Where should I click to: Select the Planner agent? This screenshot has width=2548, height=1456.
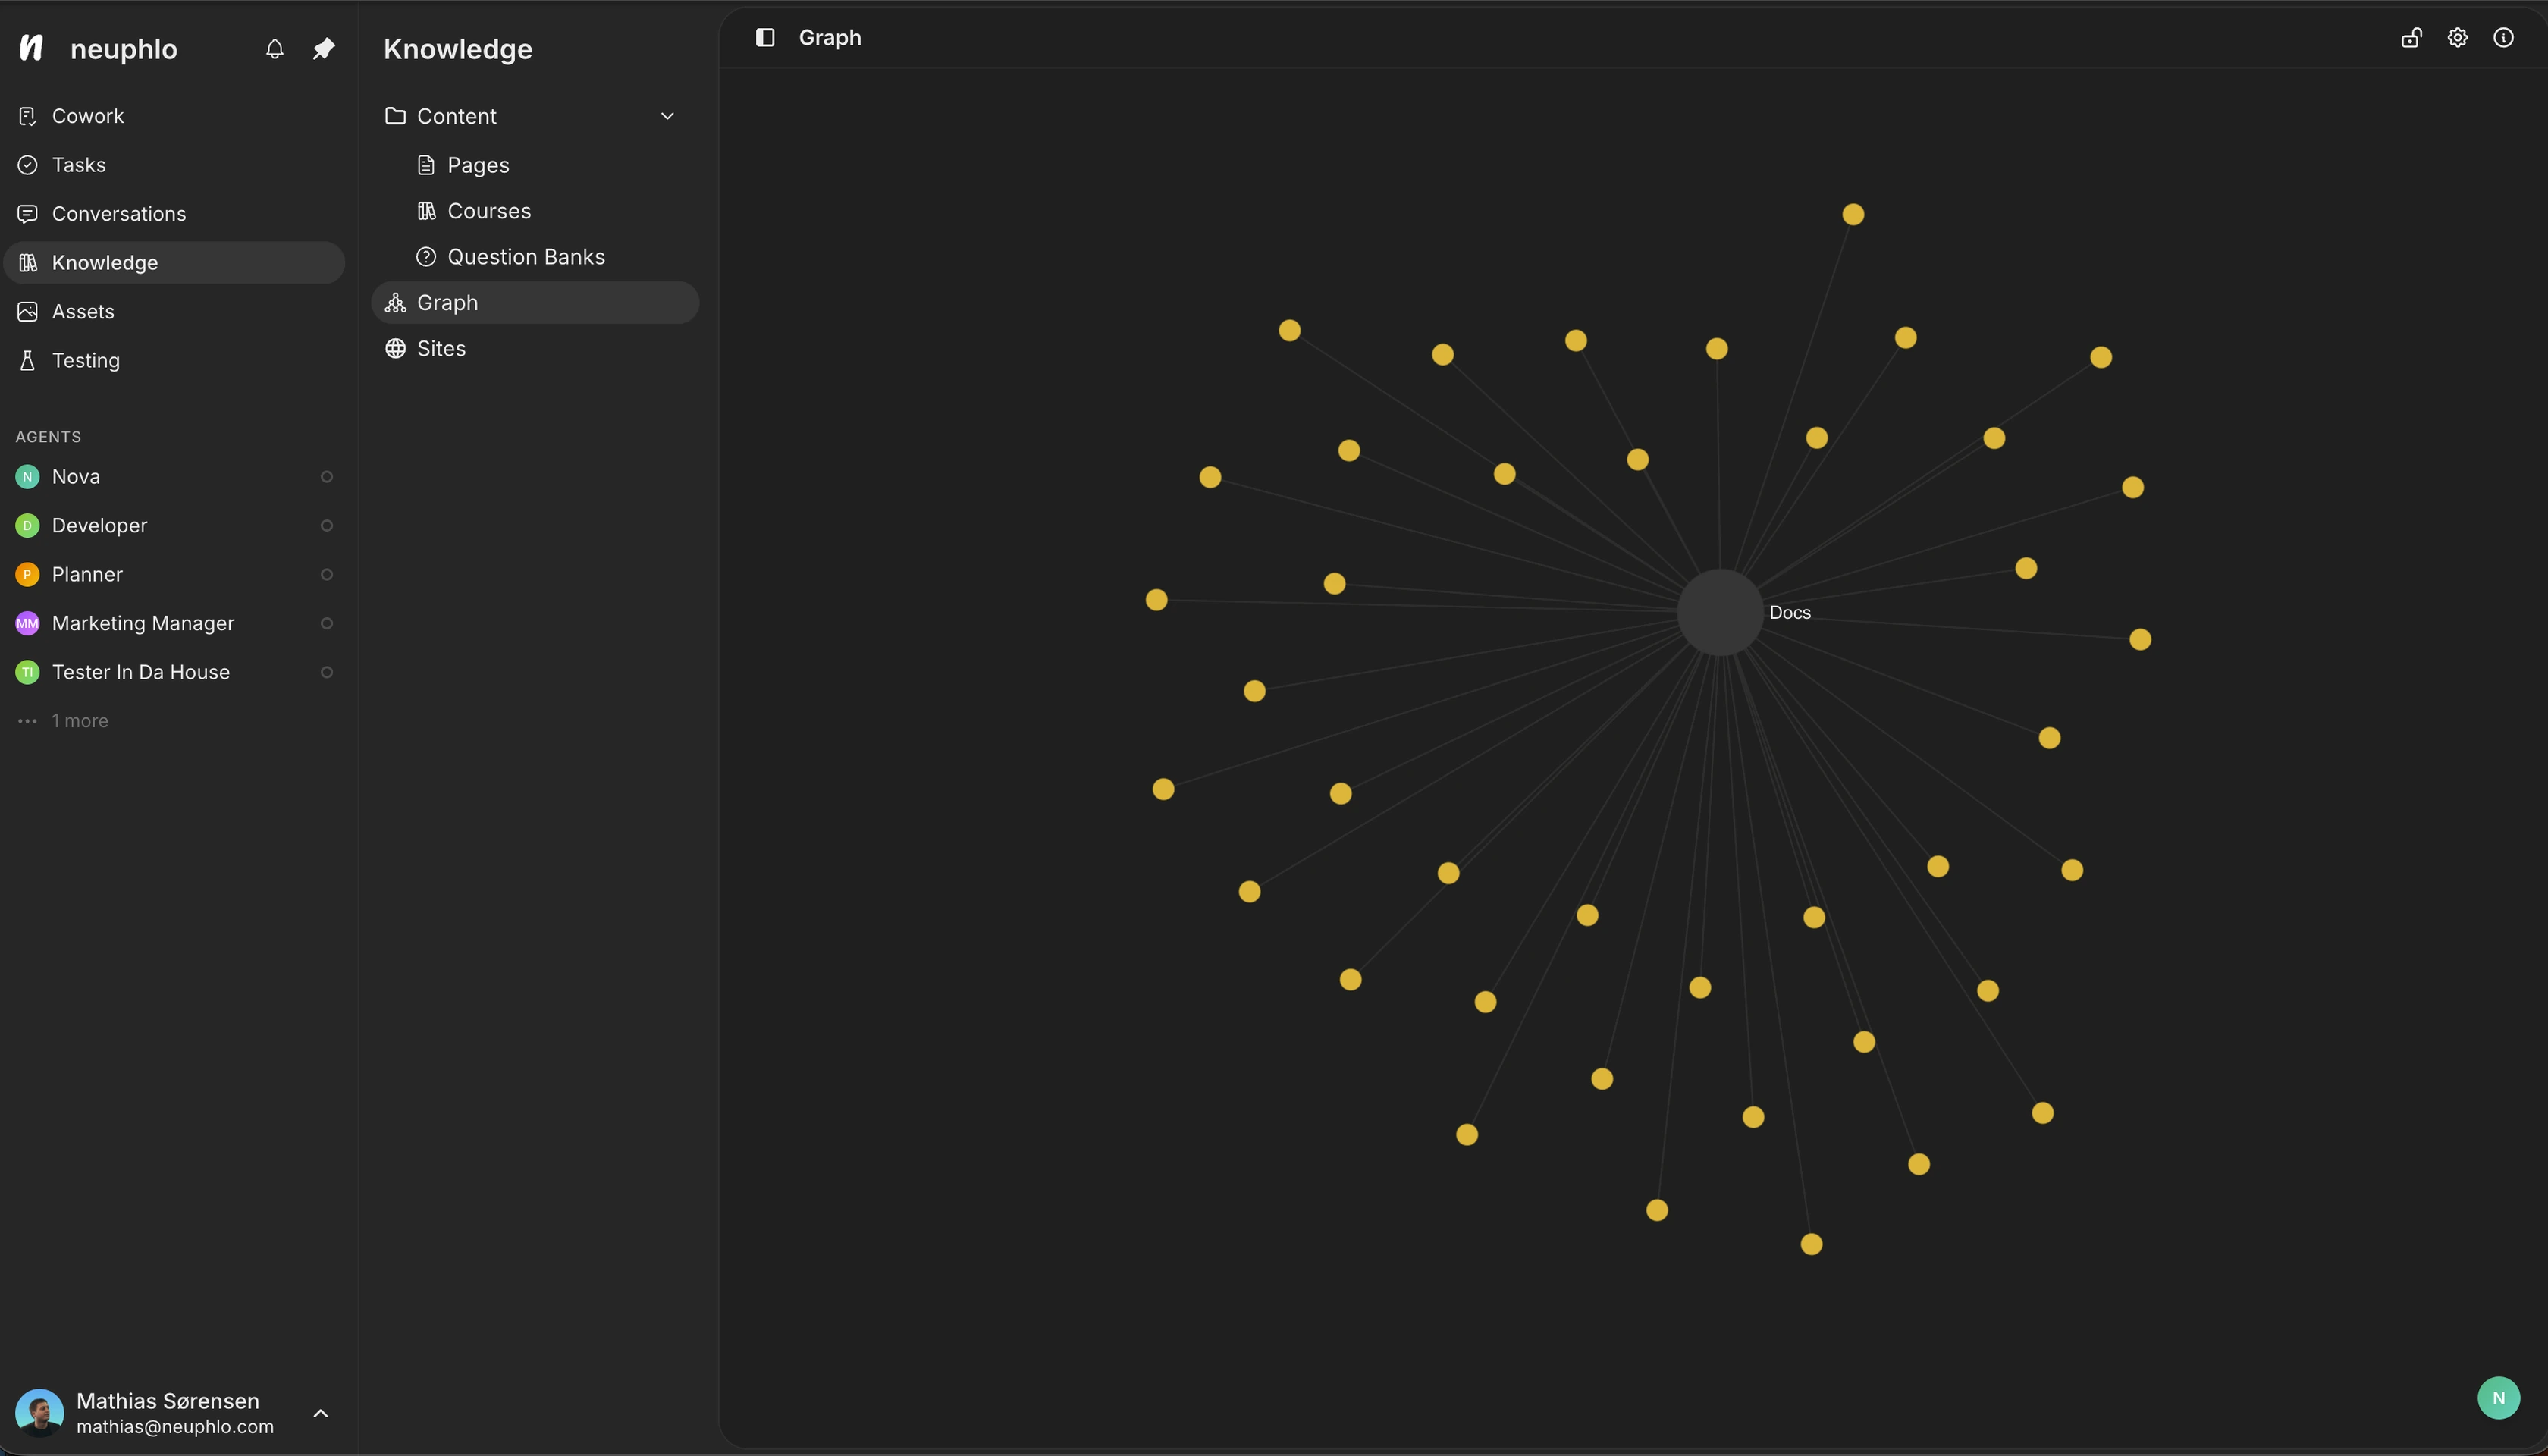(x=174, y=575)
